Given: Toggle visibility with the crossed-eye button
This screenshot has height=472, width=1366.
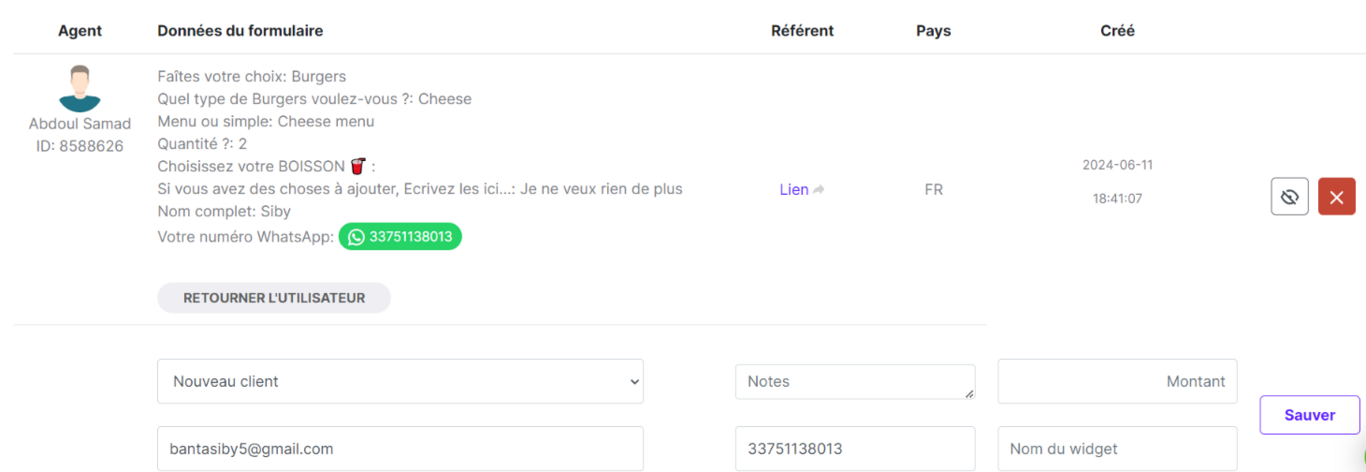Looking at the screenshot, I should pyautogui.click(x=1289, y=197).
